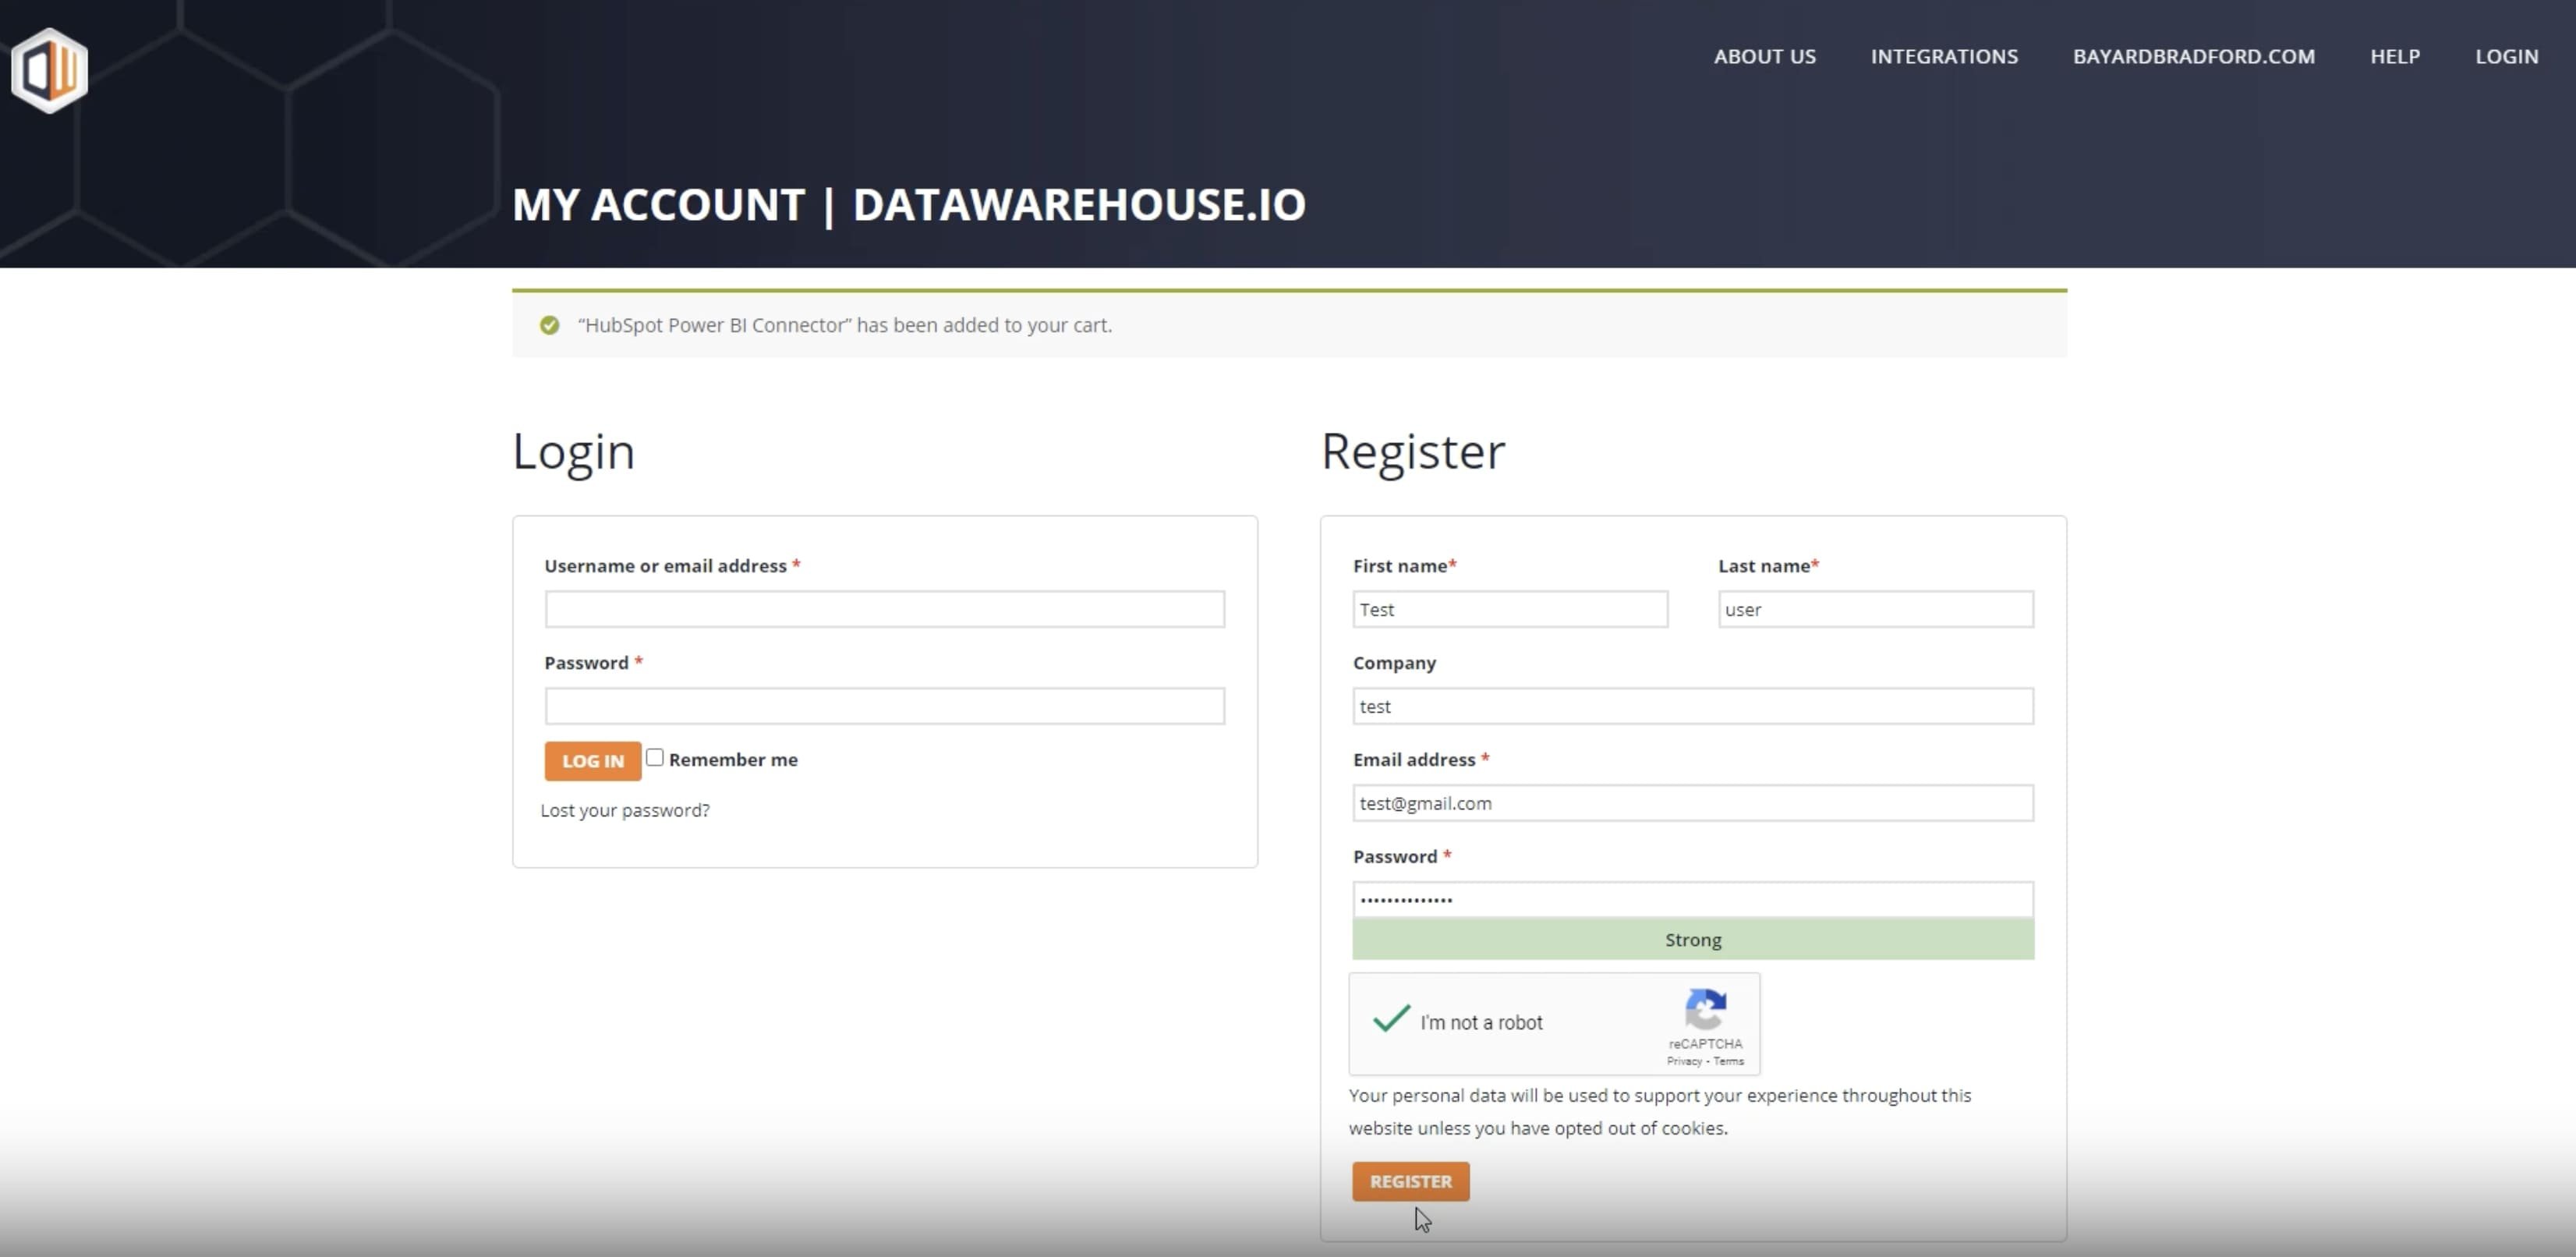Click the orange REGISTER button
Image resolution: width=2576 pixels, height=1257 pixels.
click(x=1410, y=1181)
